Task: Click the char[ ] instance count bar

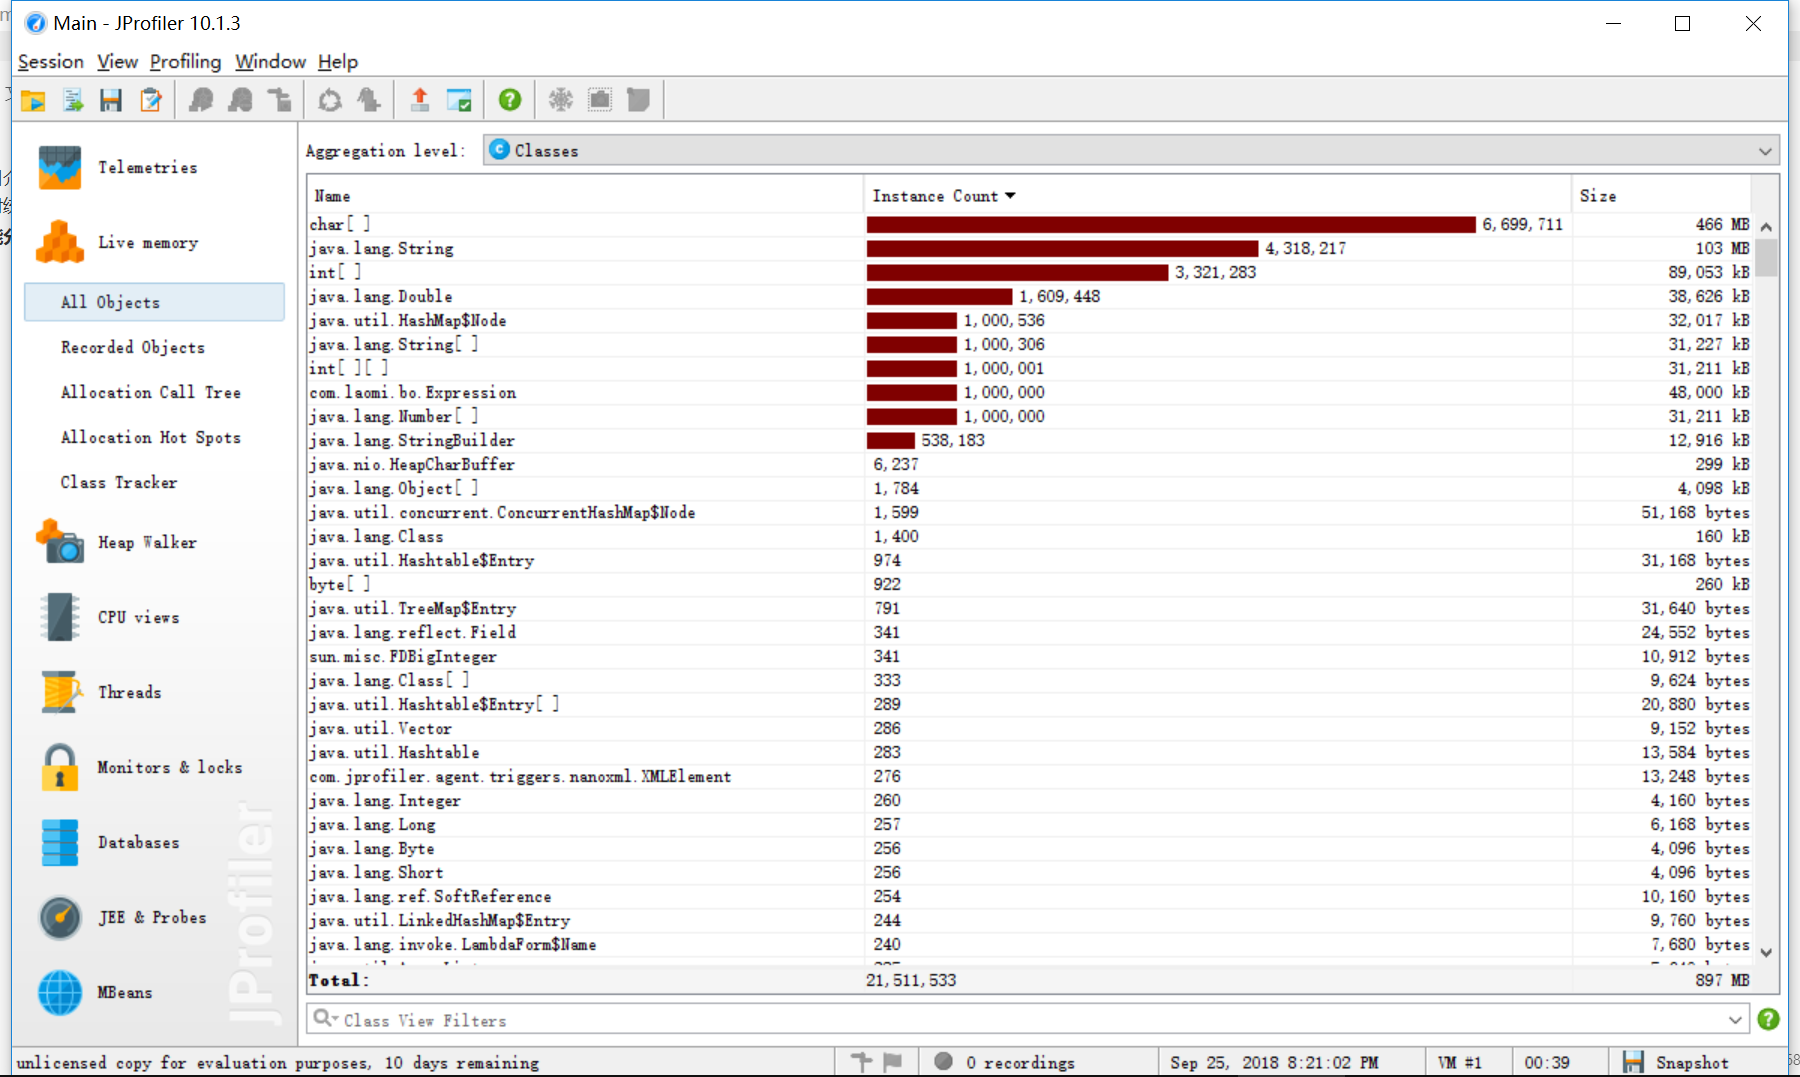Action: click(x=1171, y=224)
